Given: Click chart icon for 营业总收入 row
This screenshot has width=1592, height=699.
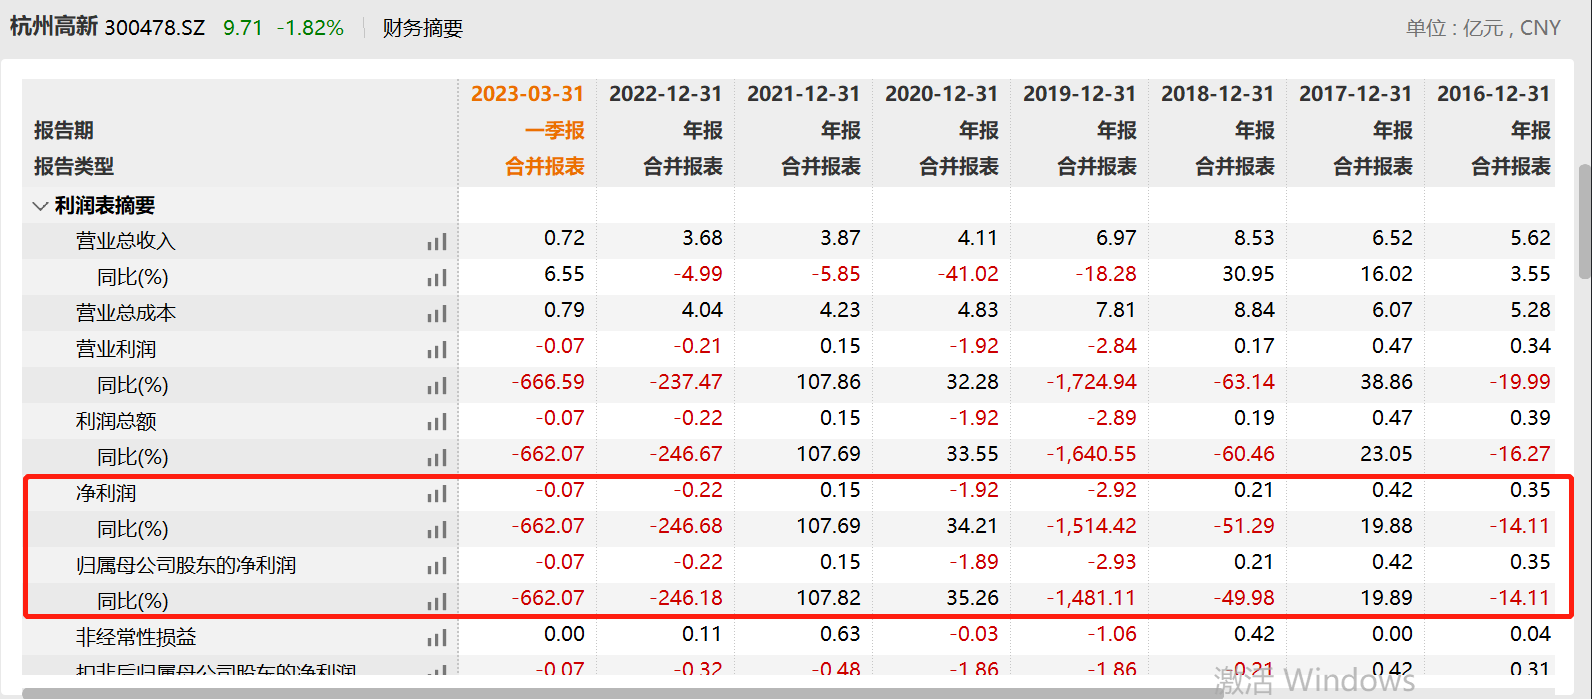Looking at the screenshot, I should tap(437, 242).
